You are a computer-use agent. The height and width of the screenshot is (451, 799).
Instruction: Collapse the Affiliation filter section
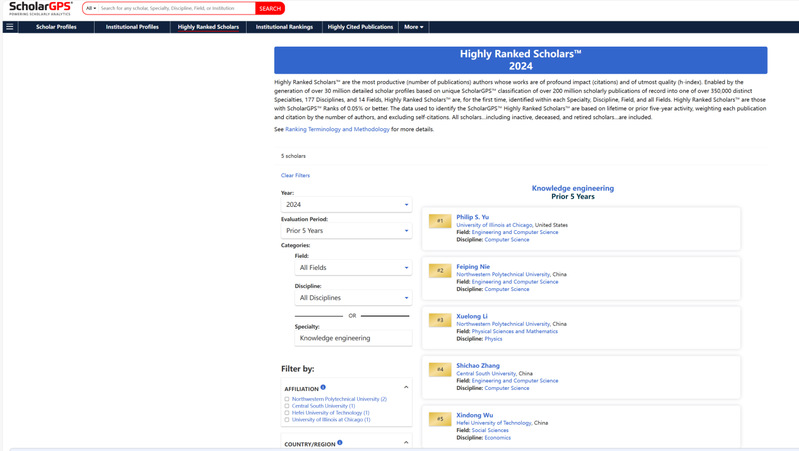(406, 387)
